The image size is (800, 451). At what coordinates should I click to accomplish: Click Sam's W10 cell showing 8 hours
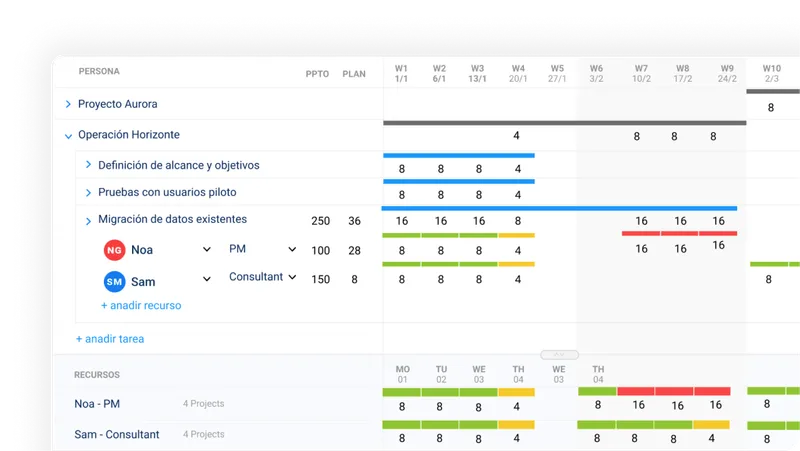pos(768,279)
